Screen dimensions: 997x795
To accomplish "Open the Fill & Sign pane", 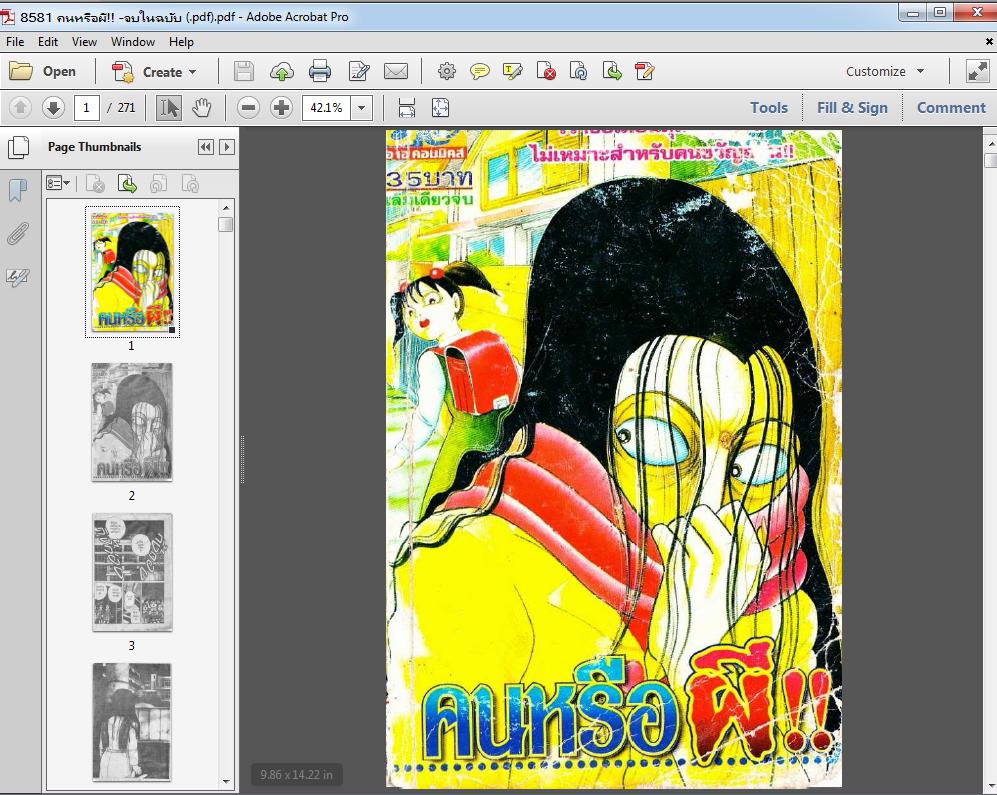I will click(852, 107).
